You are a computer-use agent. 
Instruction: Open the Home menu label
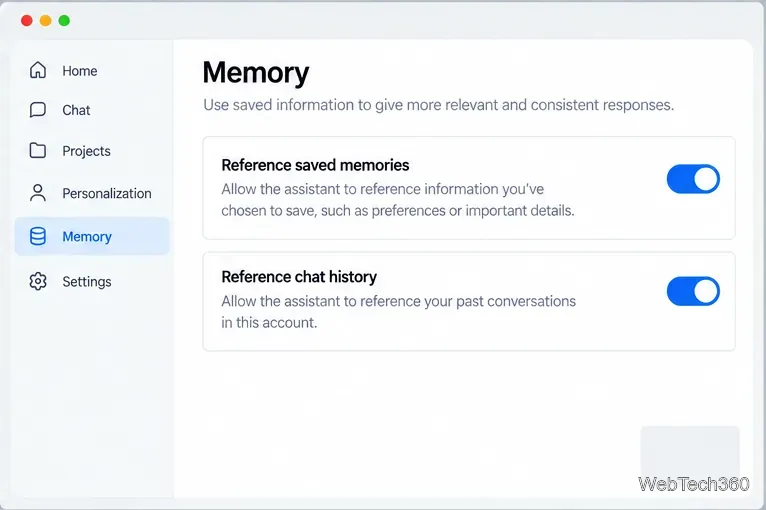click(x=80, y=71)
